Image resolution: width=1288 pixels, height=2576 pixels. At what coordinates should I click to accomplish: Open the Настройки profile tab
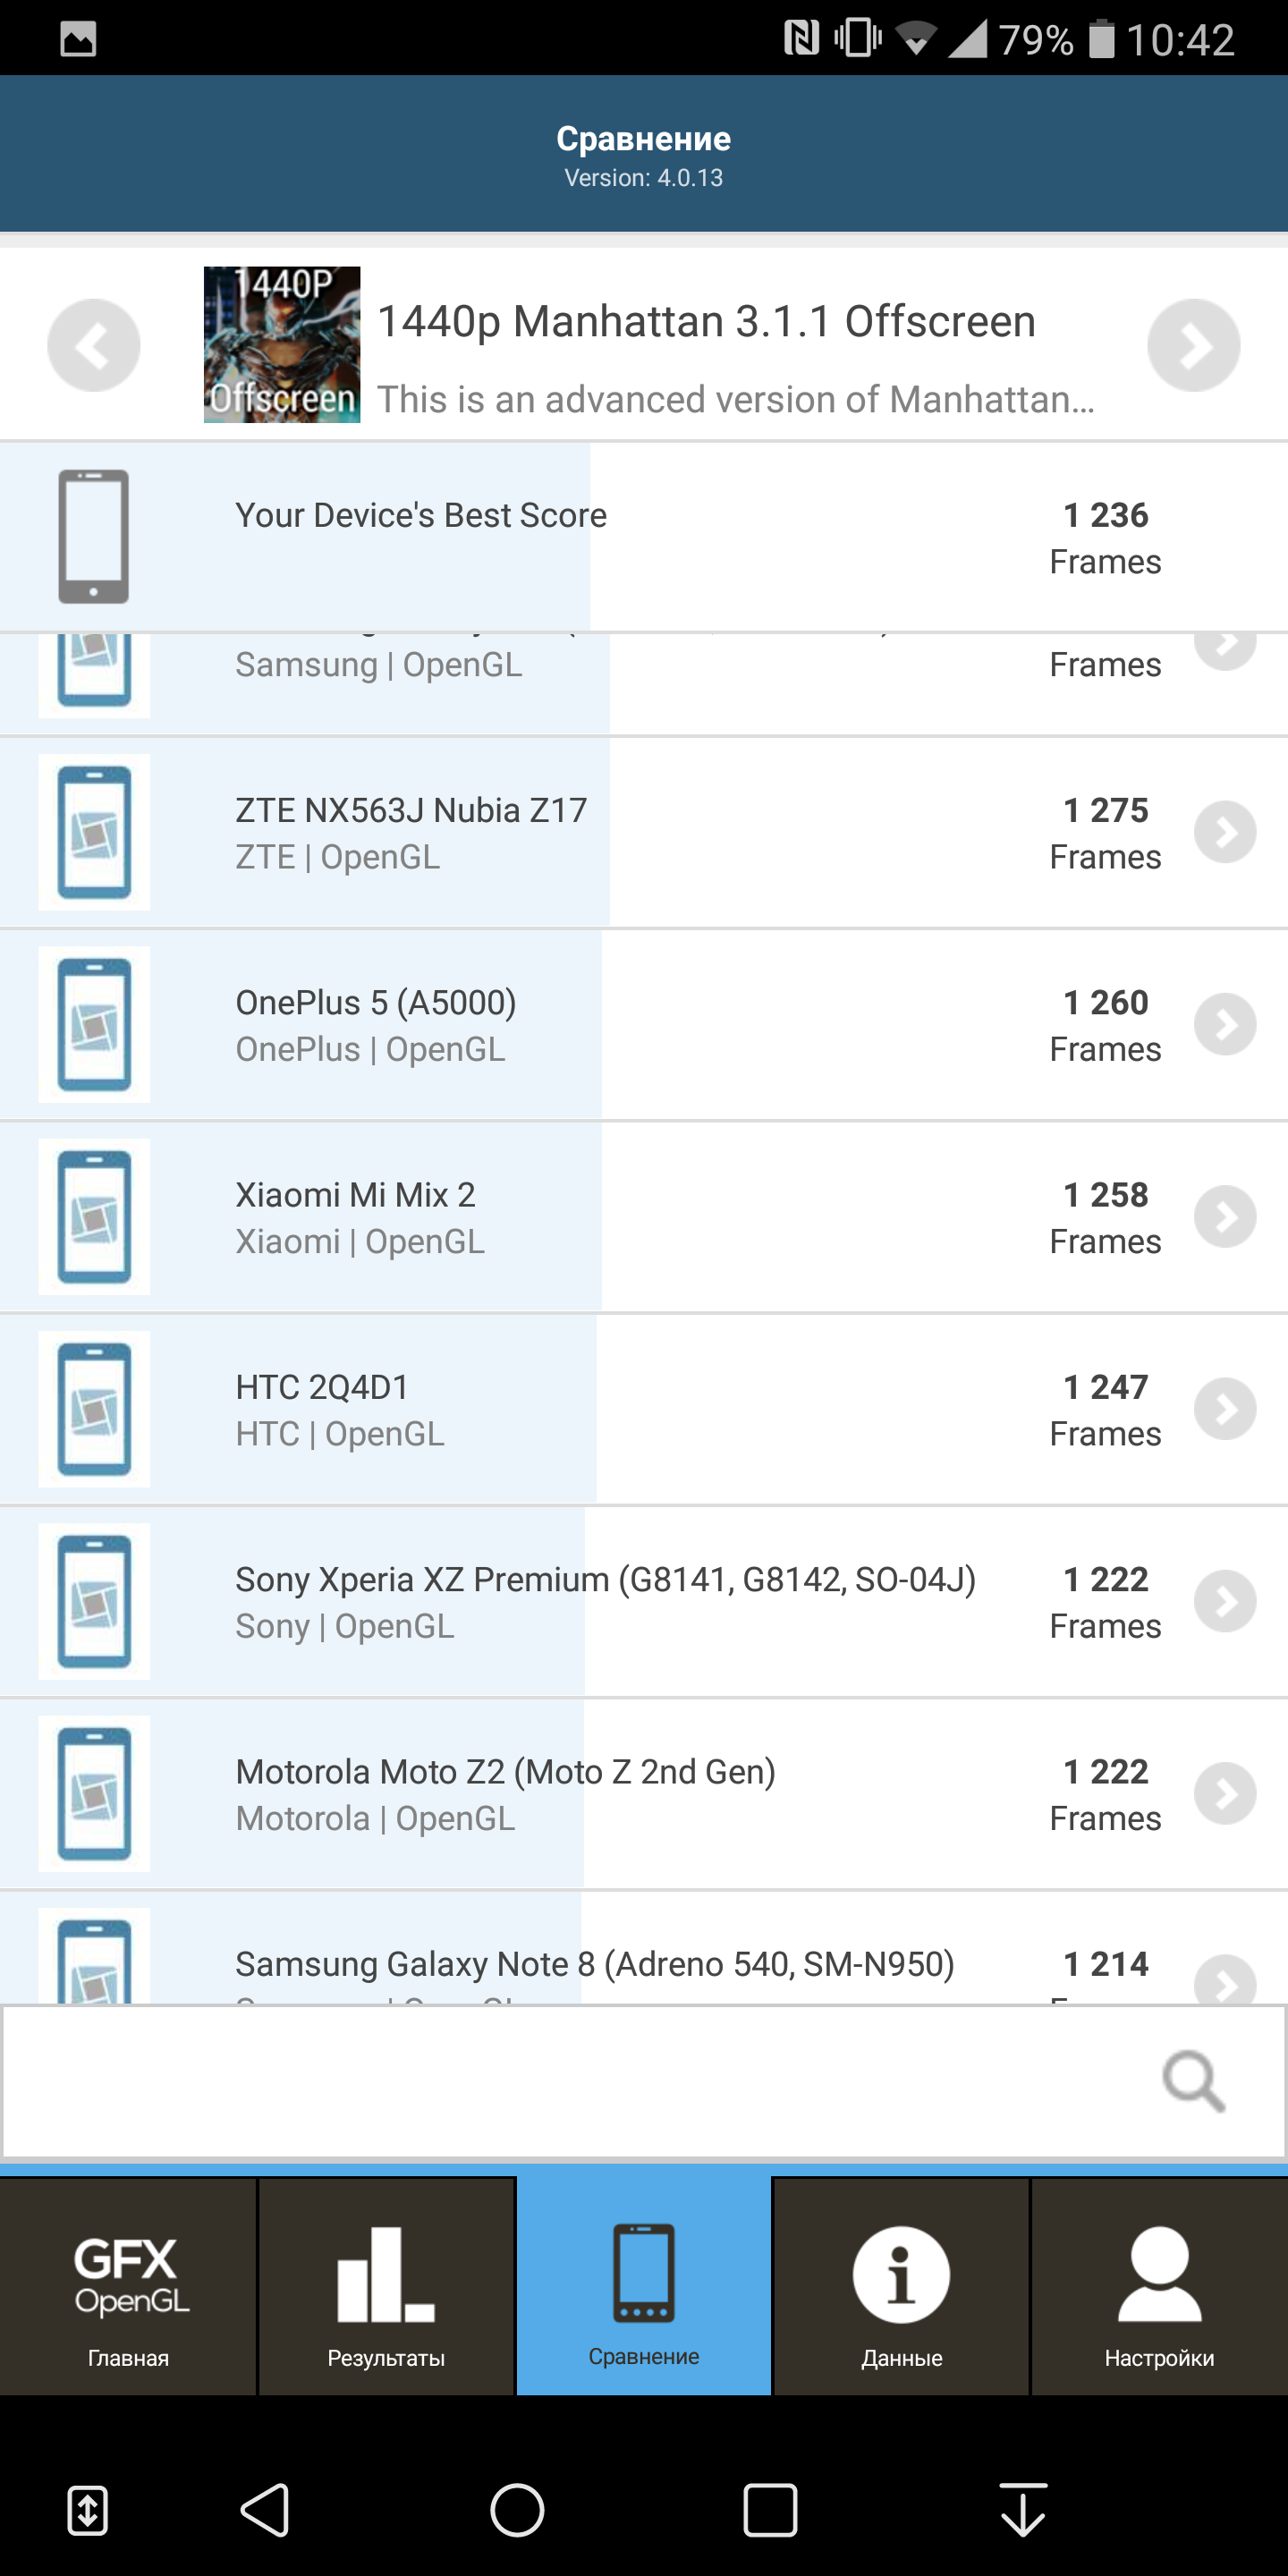point(1160,2286)
